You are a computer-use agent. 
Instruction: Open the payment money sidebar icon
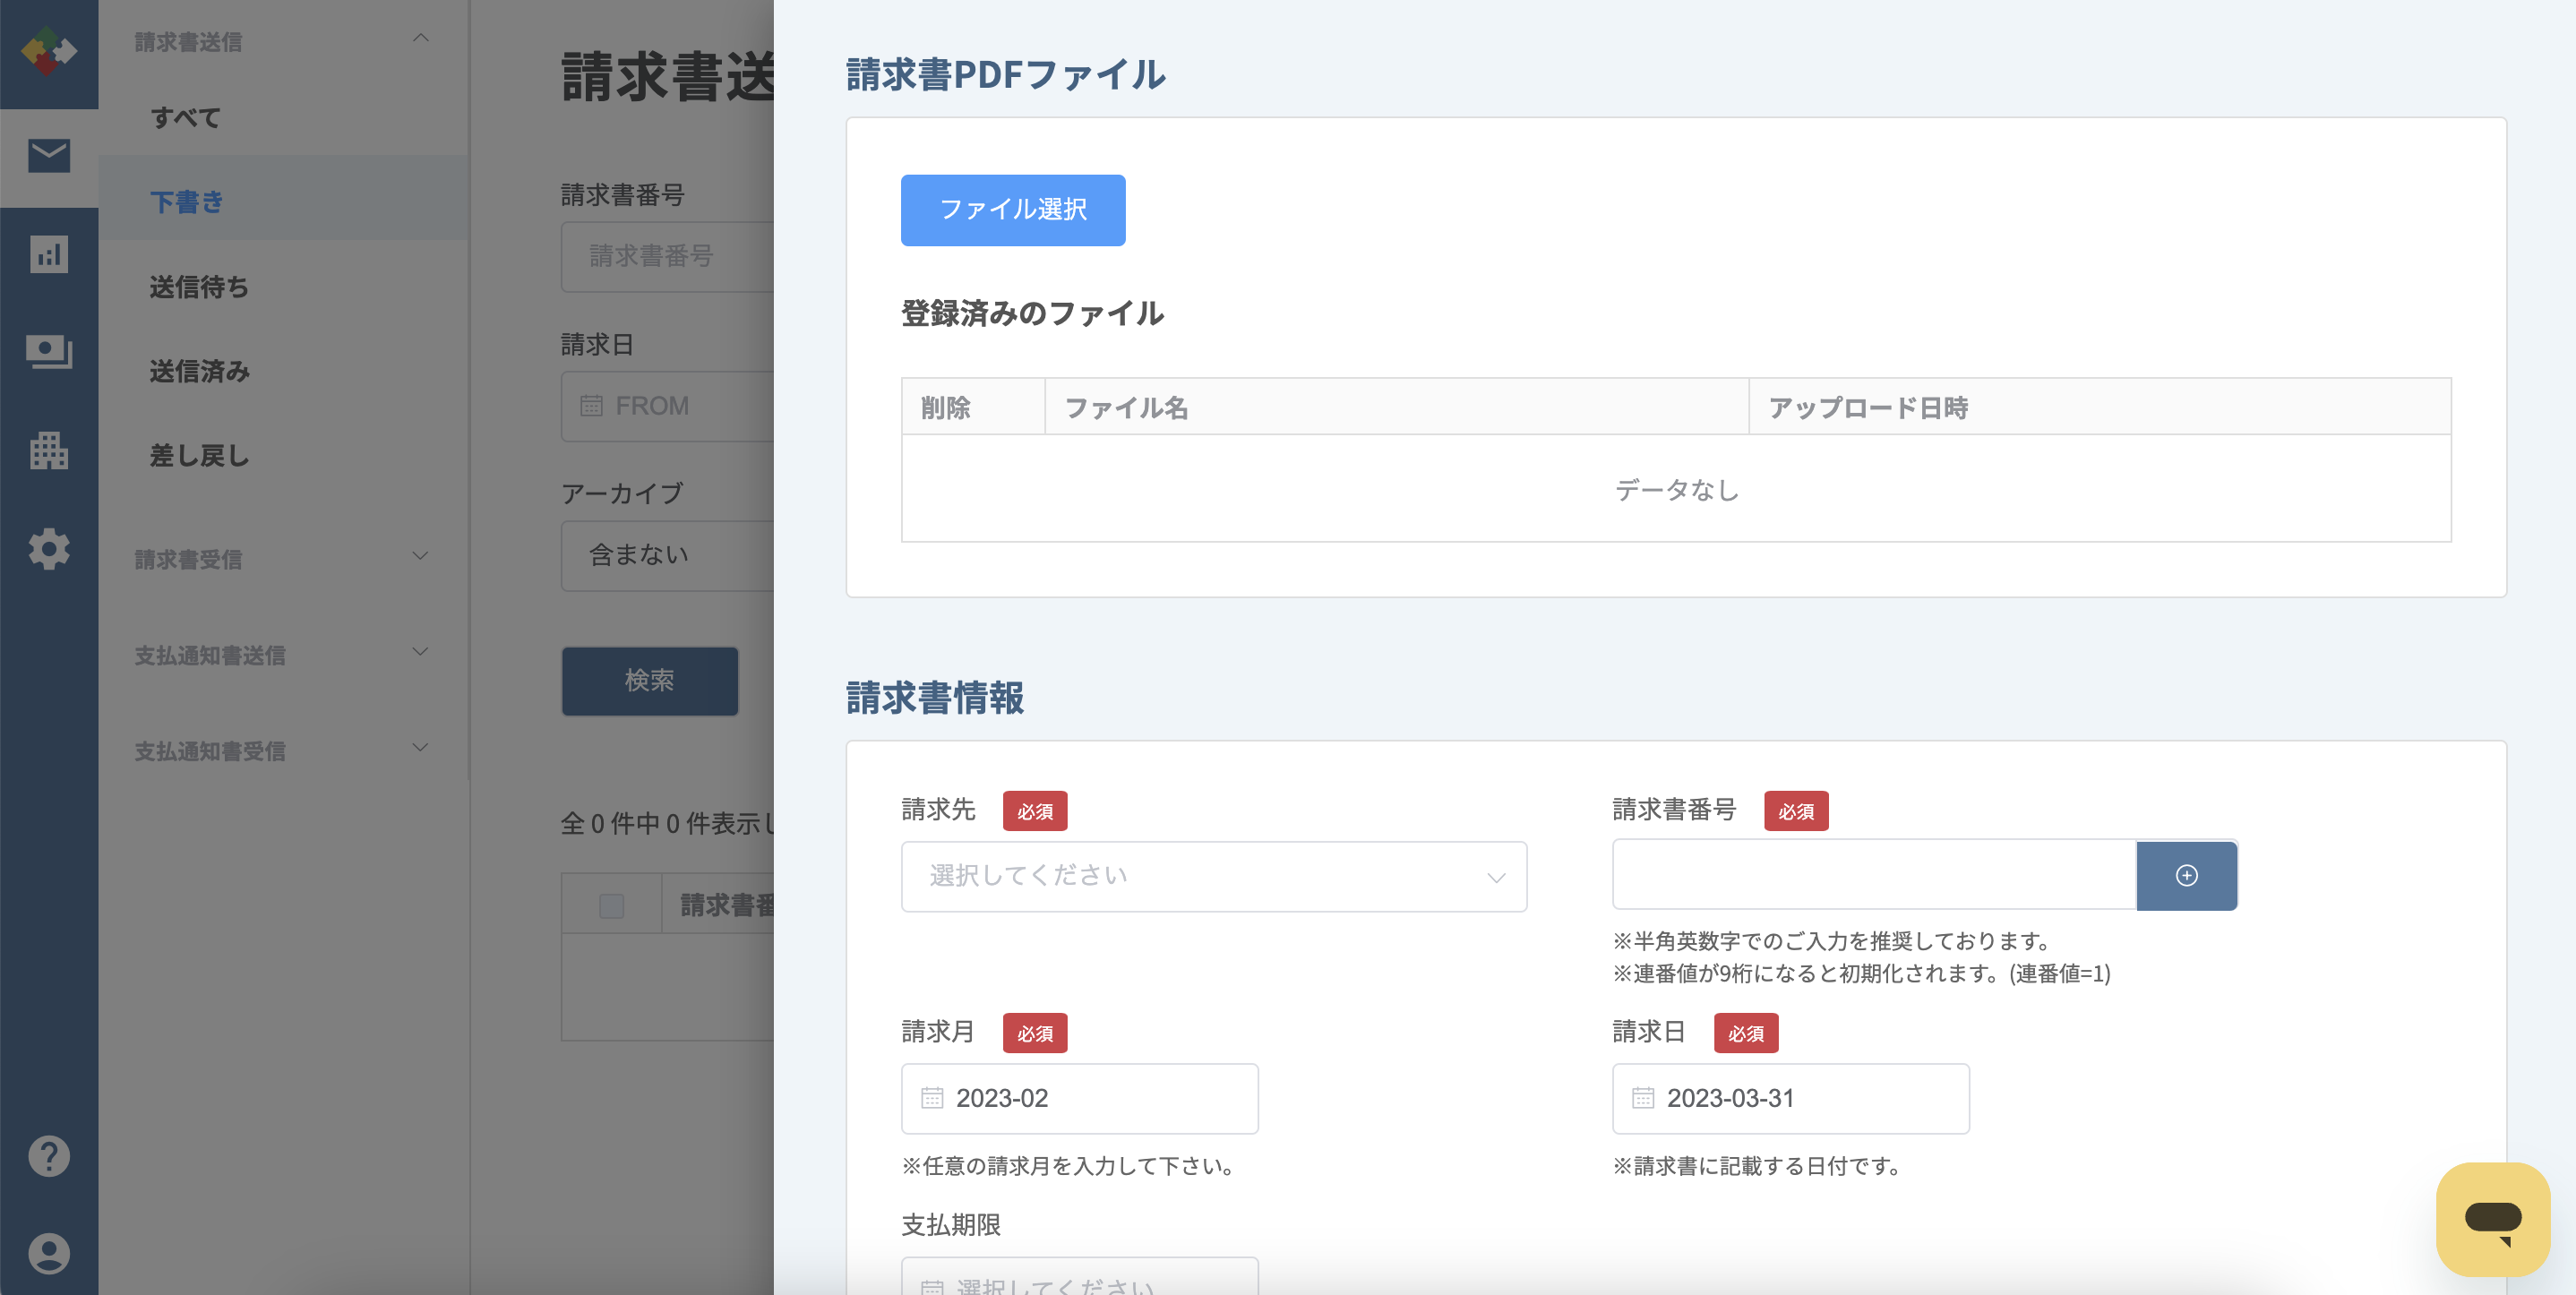click(x=49, y=352)
